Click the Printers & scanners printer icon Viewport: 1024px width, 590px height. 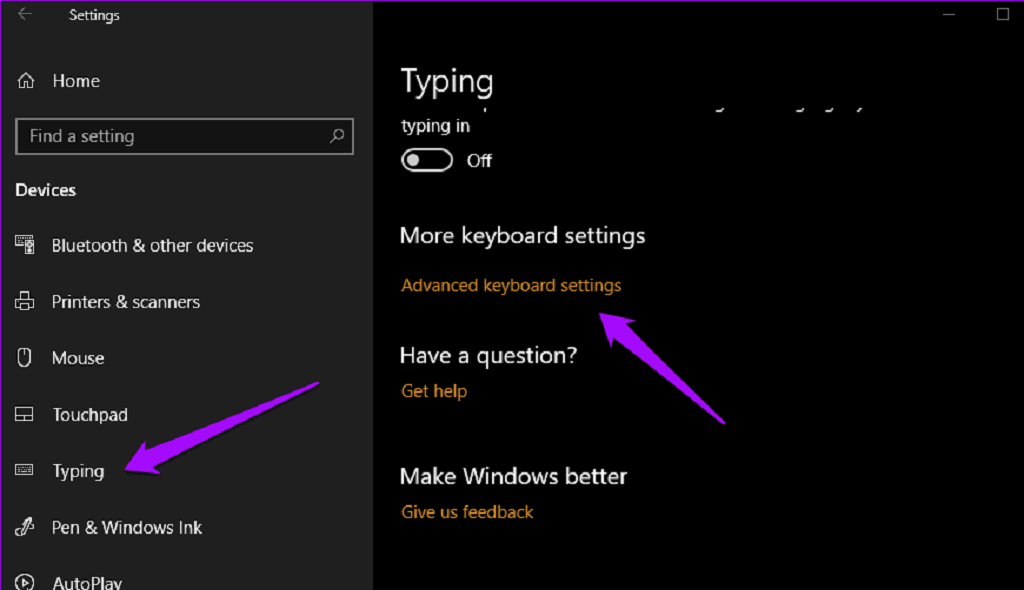25,301
